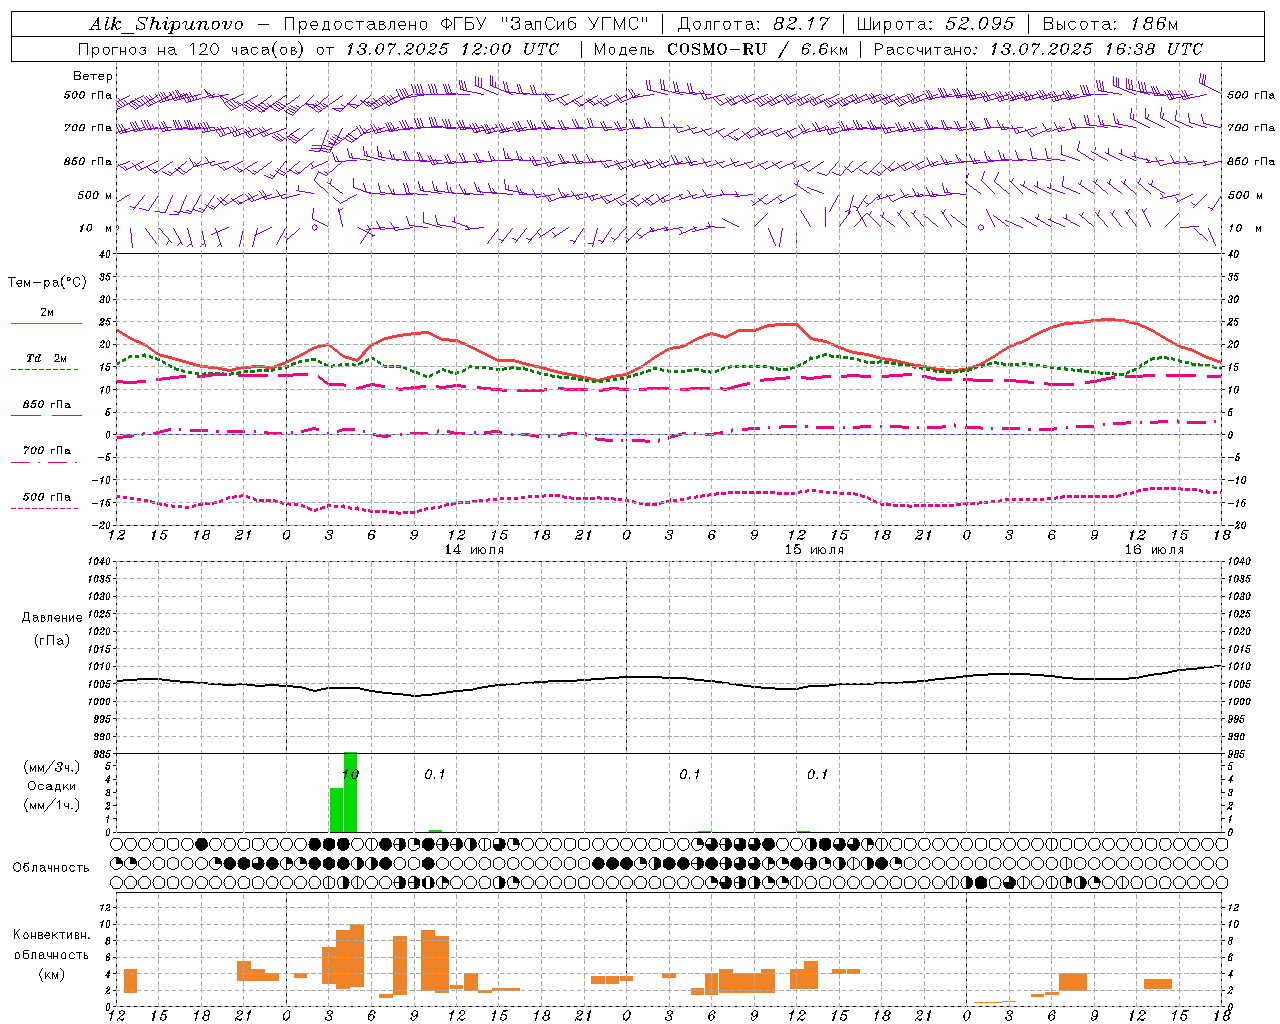
Task: Click the Долгота: 82.17 value
Action: pos(753,24)
